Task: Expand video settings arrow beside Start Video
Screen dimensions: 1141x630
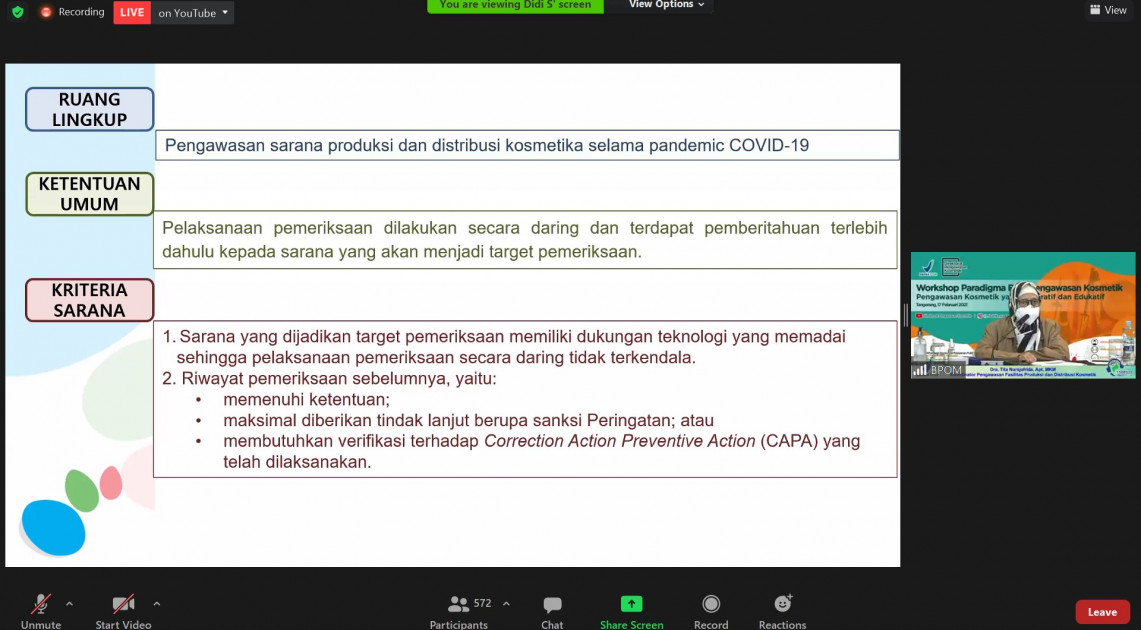Action: click(156, 604)
